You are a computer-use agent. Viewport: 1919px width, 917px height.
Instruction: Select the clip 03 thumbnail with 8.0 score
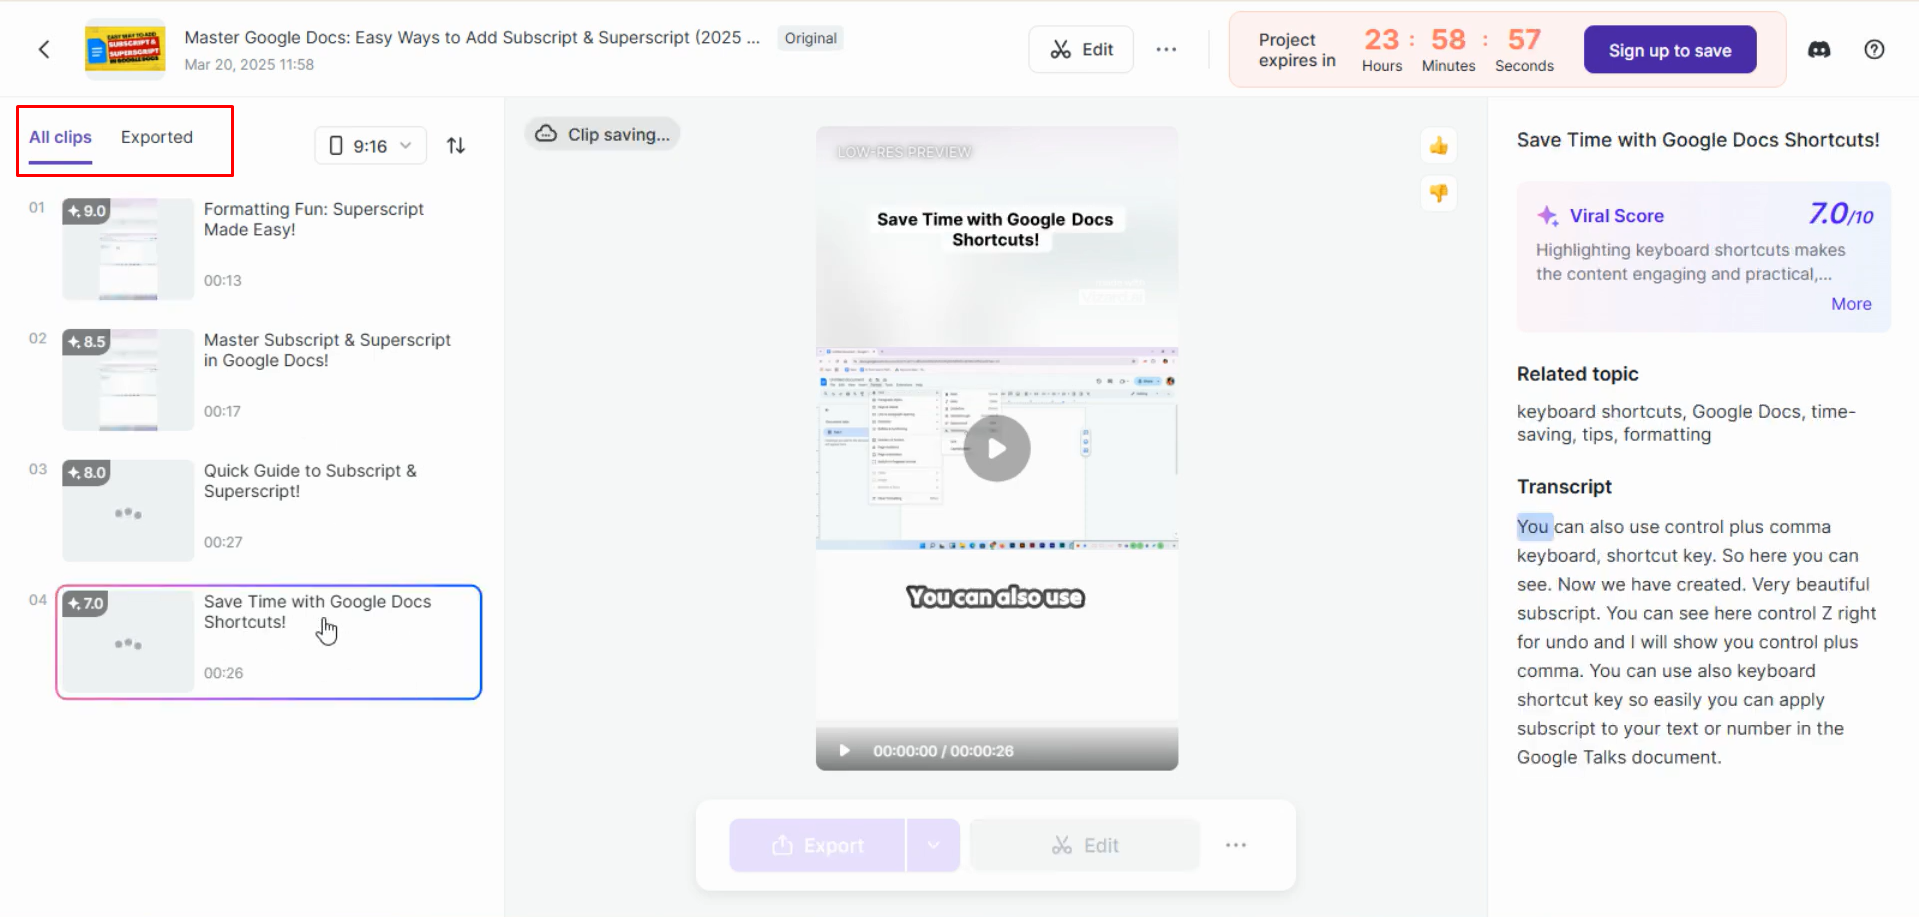tap(128, 510)
